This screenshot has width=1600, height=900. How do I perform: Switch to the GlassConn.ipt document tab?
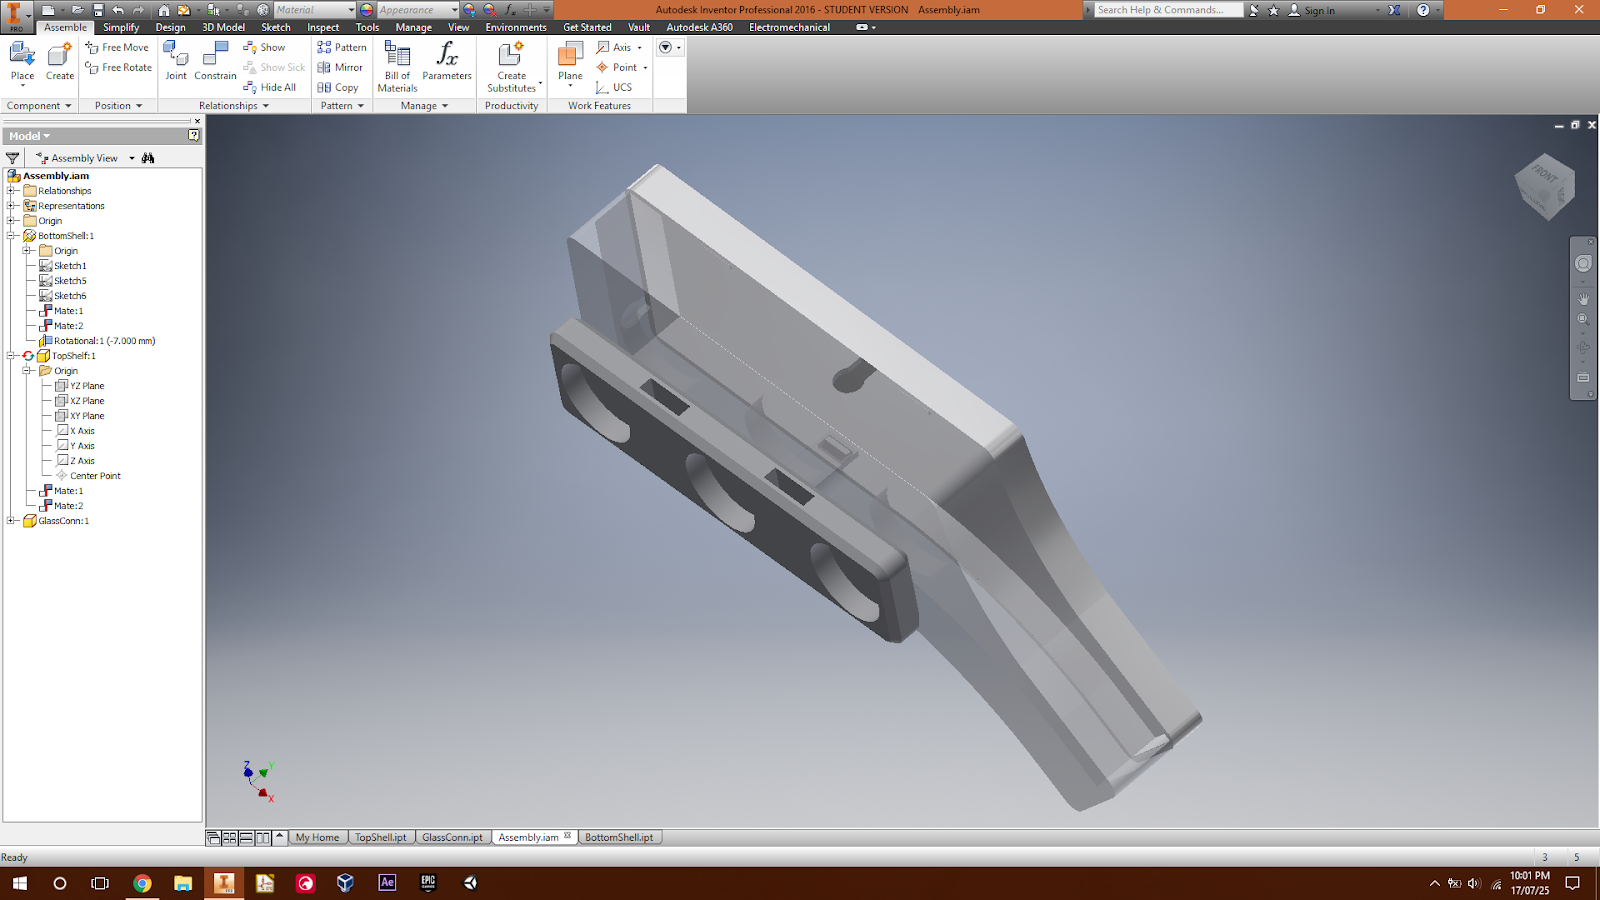[x=452, y=837]
